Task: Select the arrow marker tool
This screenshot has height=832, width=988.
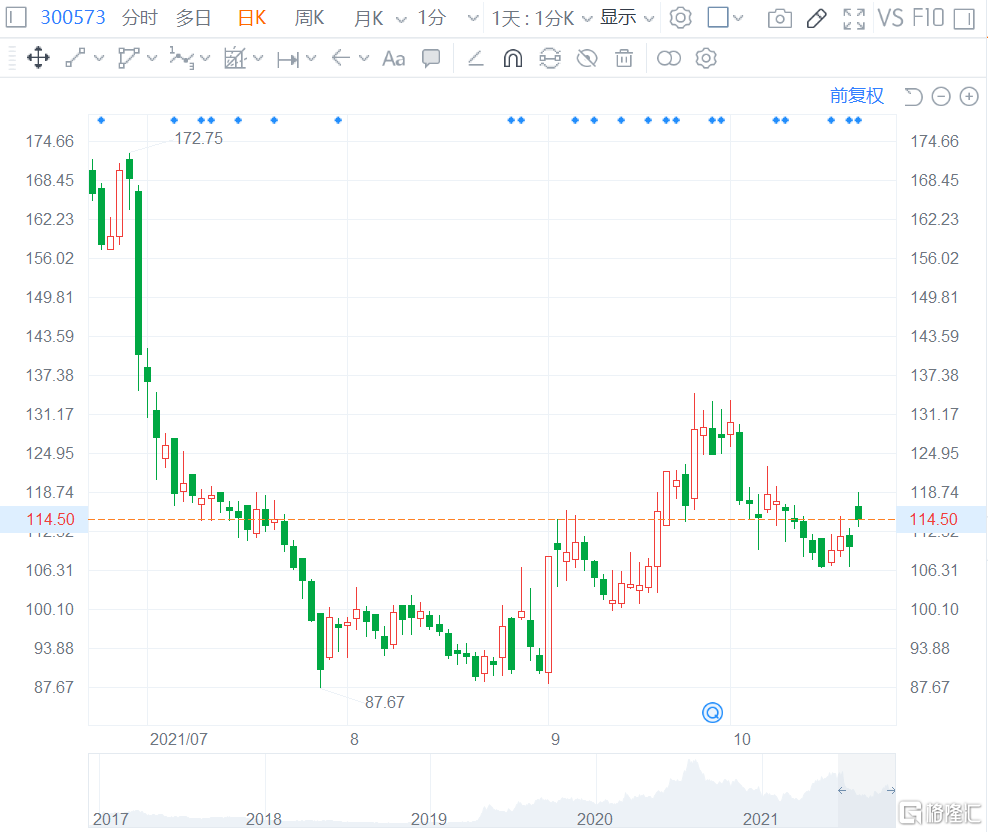Action: 340,59
